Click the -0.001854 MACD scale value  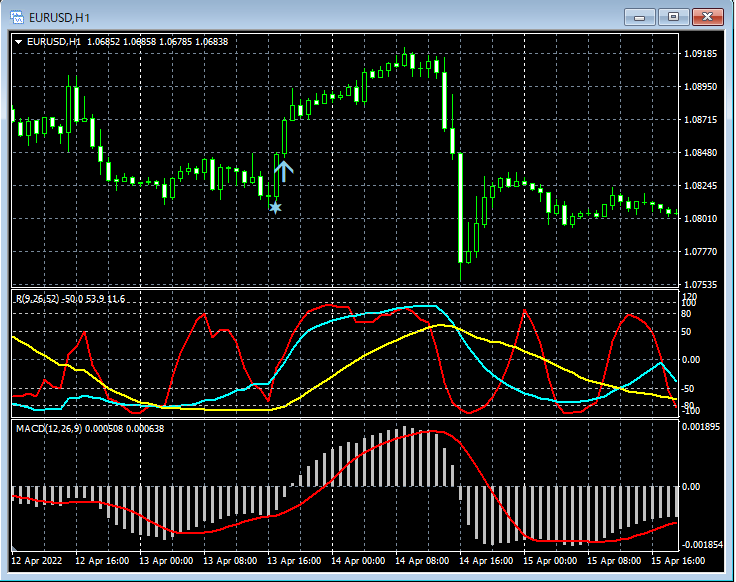(x=702, y=544)
